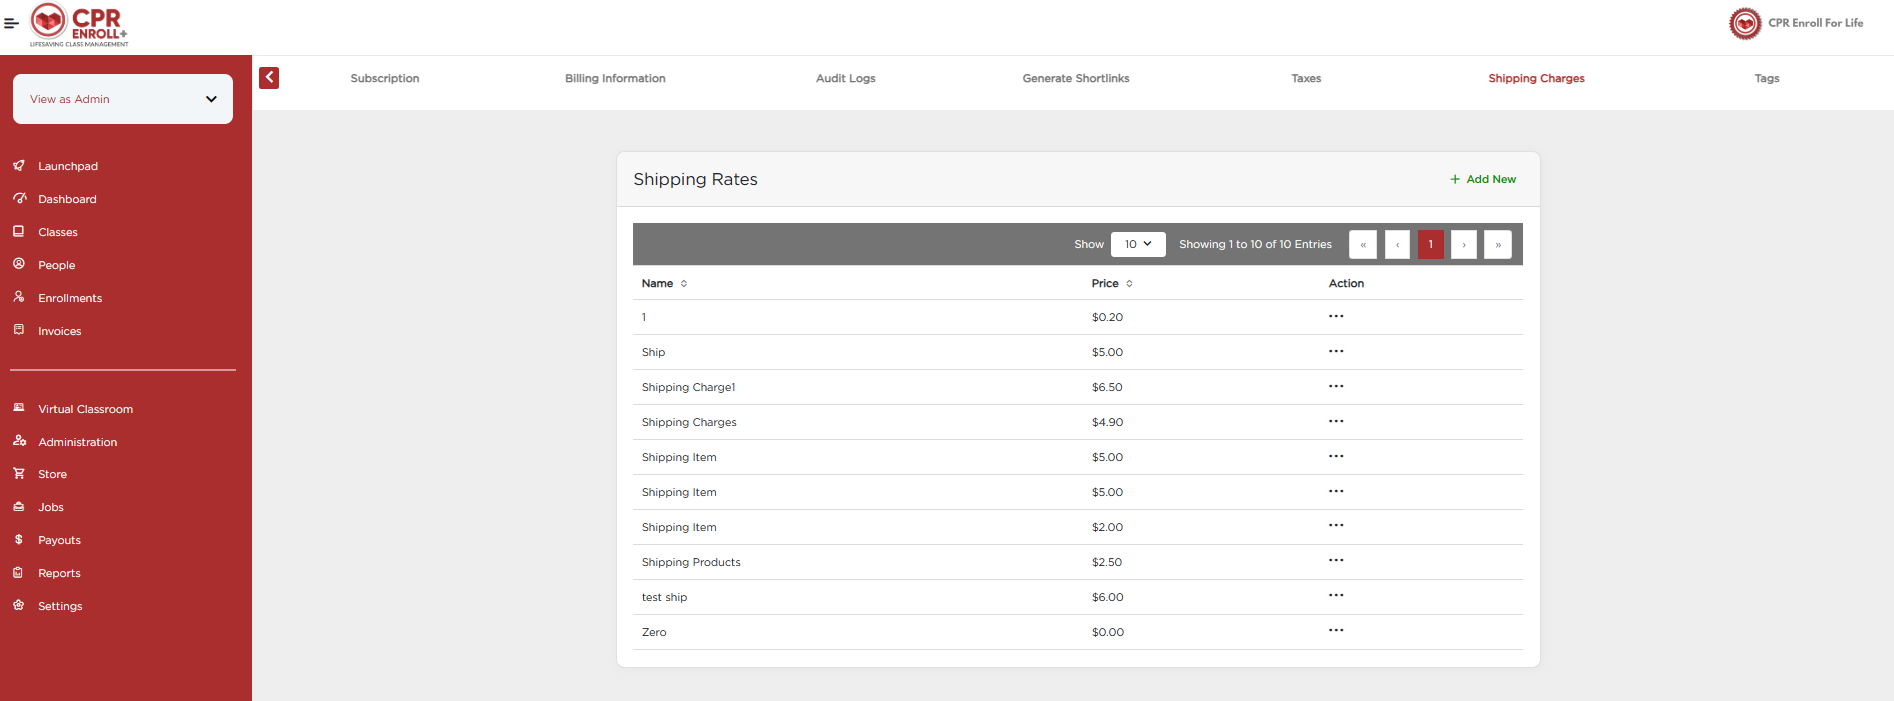Click the Payouts dollar icon
The image size is (1894, 701).
(x=19, y=540)
